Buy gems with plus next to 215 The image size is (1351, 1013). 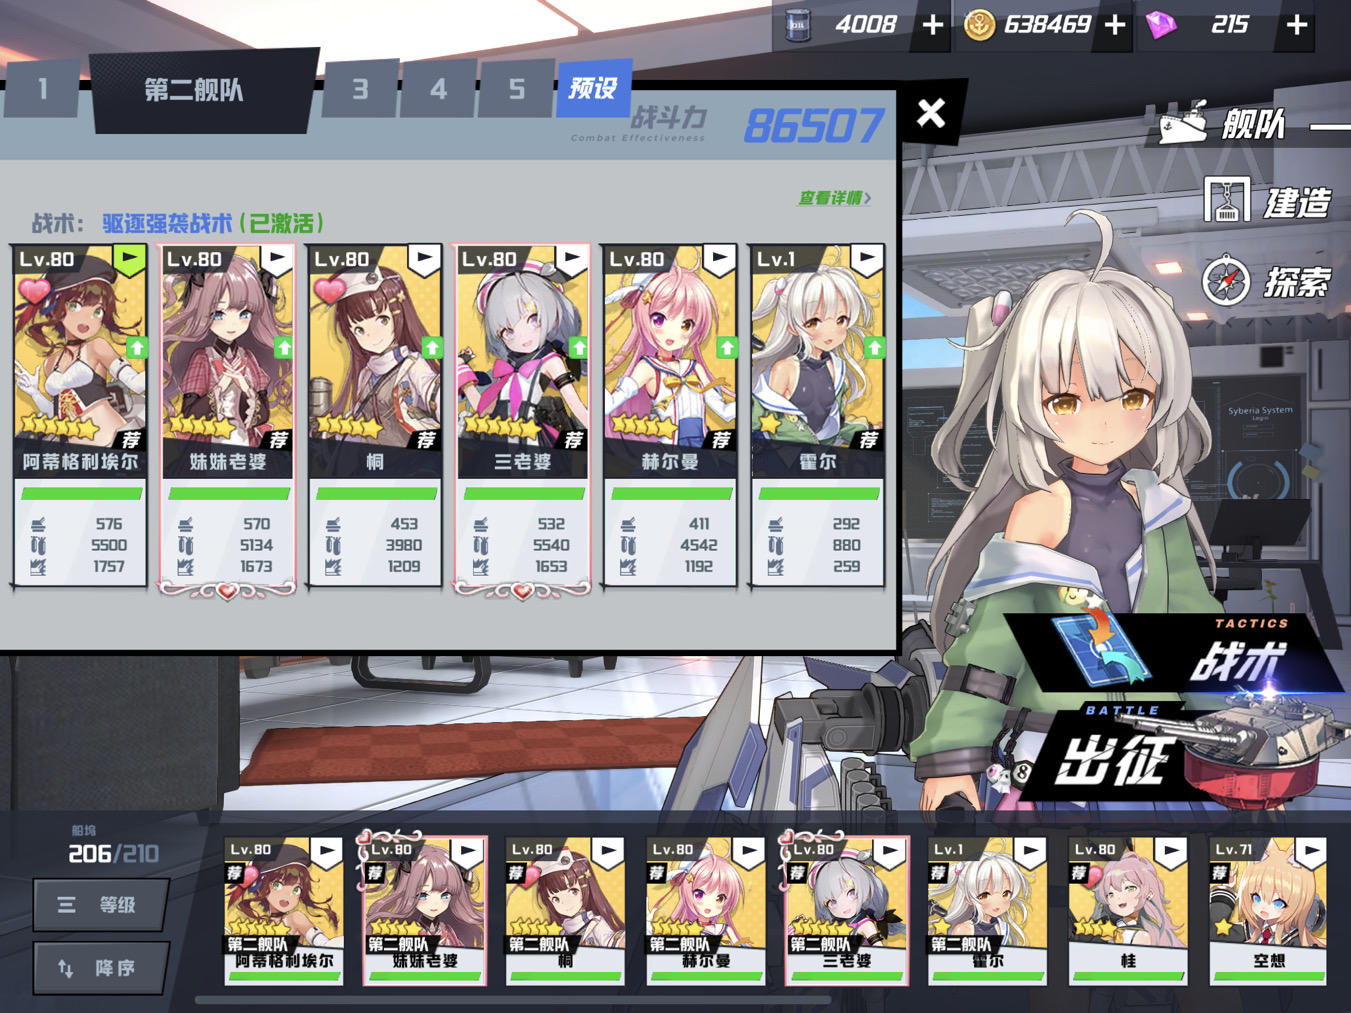tap(1296, 25)
